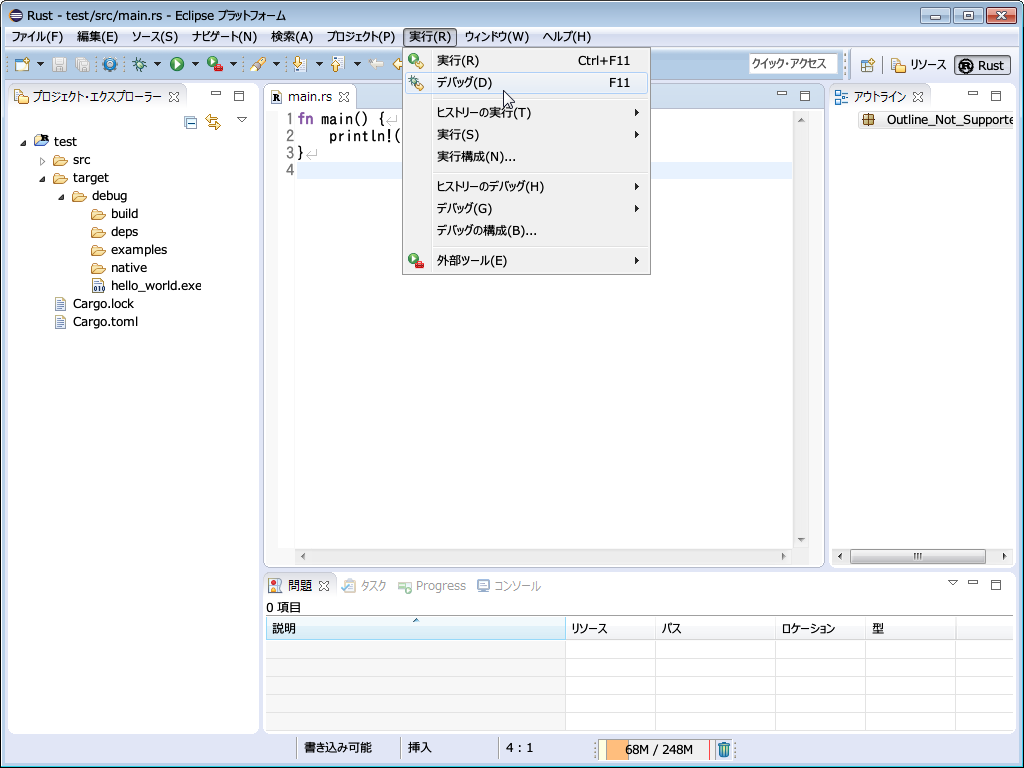Open Debug toolbar dropdown arrow
This screenshot has height=768, width=1024.
[157, 64]
